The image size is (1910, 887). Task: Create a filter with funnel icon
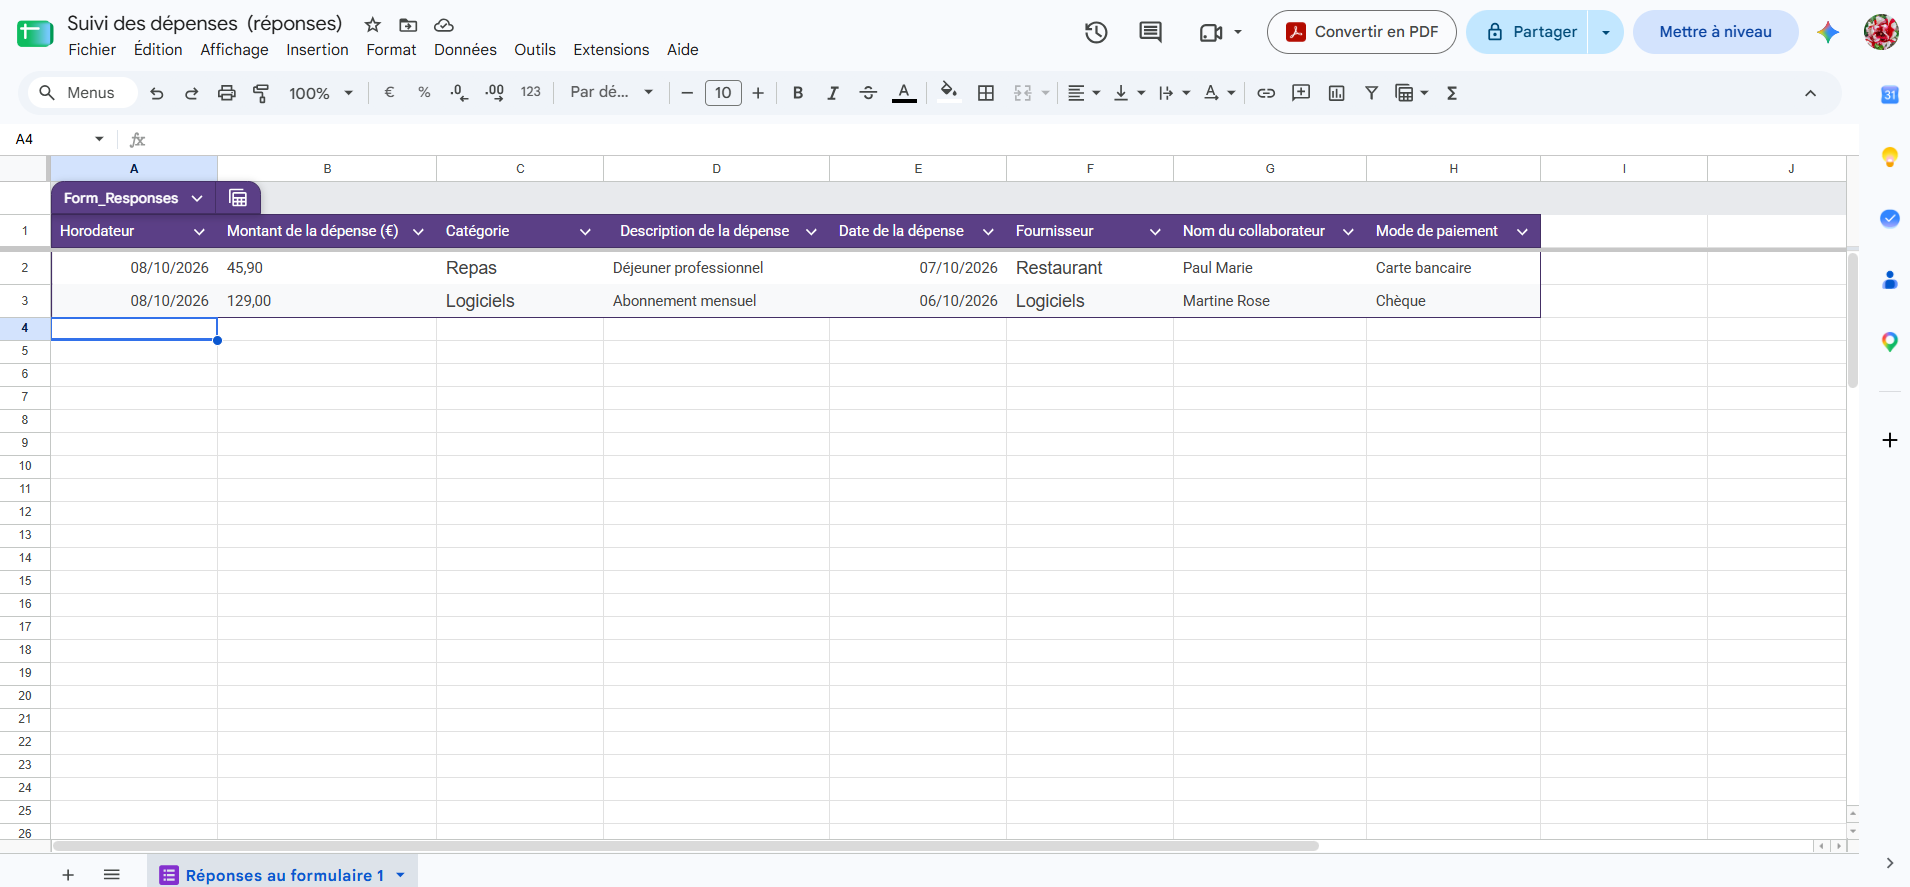point(1371,93)
